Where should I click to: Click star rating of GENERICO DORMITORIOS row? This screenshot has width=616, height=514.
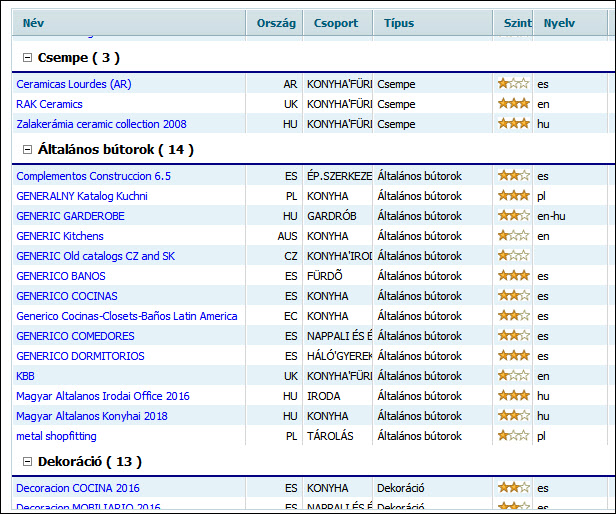click(513, 356)
